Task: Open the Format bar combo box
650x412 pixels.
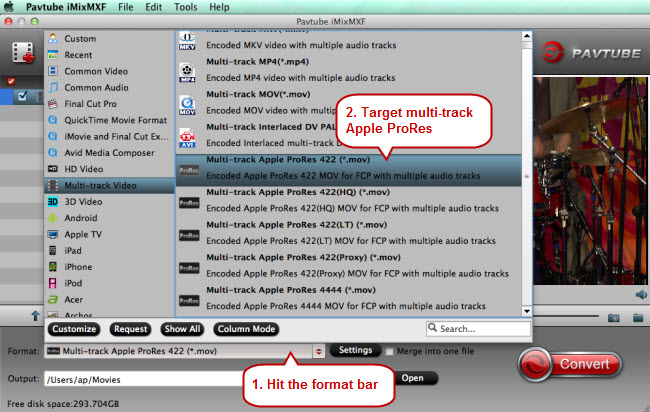Action: 184,351
